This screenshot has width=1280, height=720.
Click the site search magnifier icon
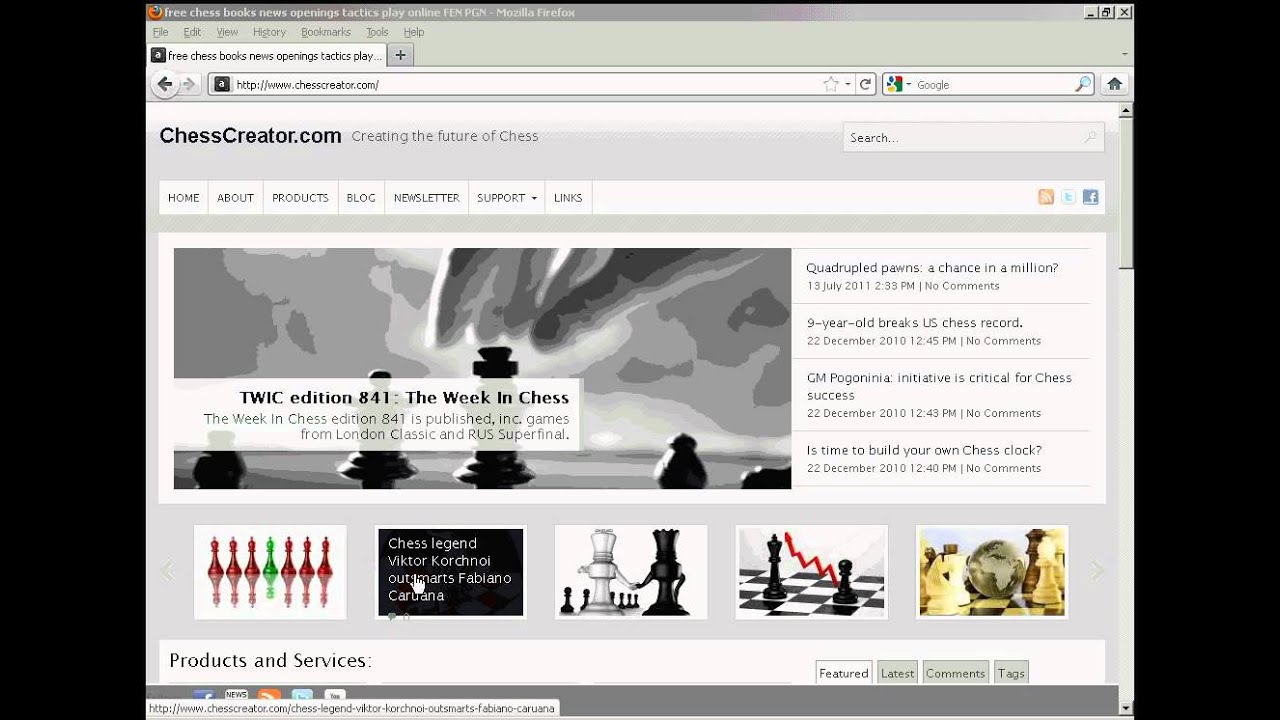(x=1090, y=138)
